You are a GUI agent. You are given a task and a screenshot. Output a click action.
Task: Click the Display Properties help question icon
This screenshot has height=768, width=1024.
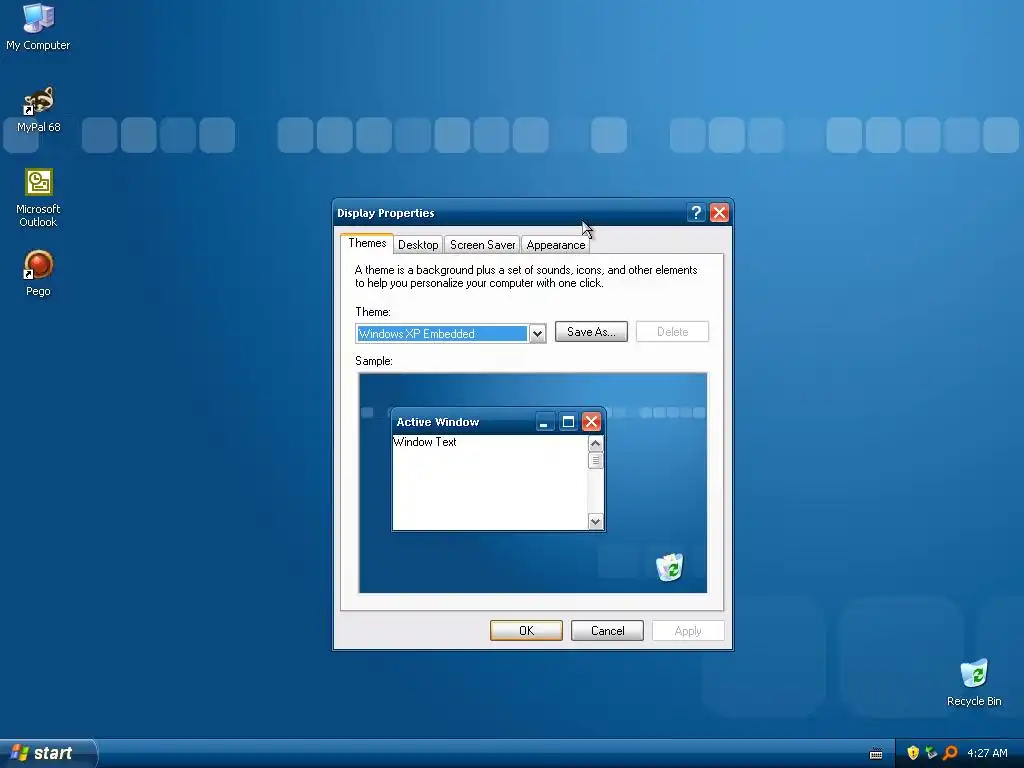pyautogui.click(x=696, y=213)
